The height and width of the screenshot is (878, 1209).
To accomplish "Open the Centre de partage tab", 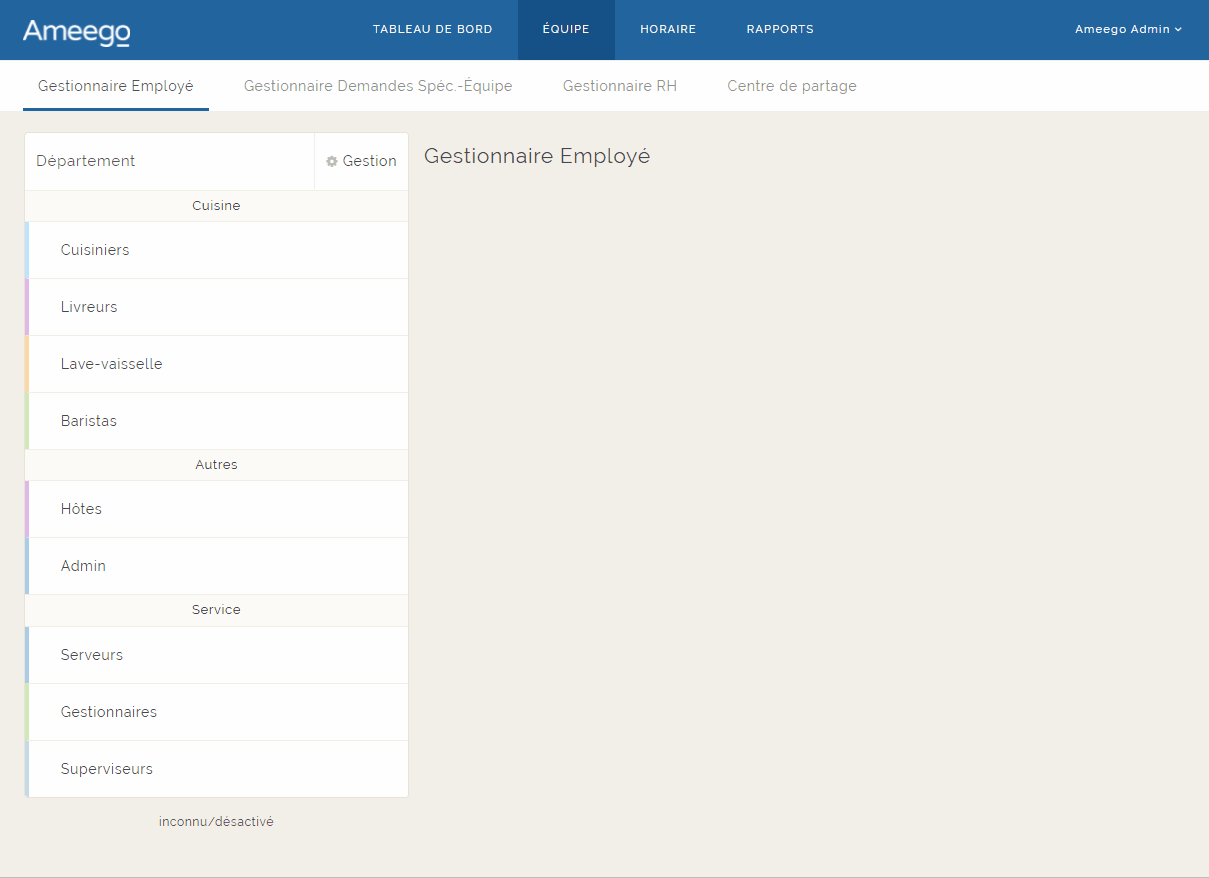I will tap(792, 86).
